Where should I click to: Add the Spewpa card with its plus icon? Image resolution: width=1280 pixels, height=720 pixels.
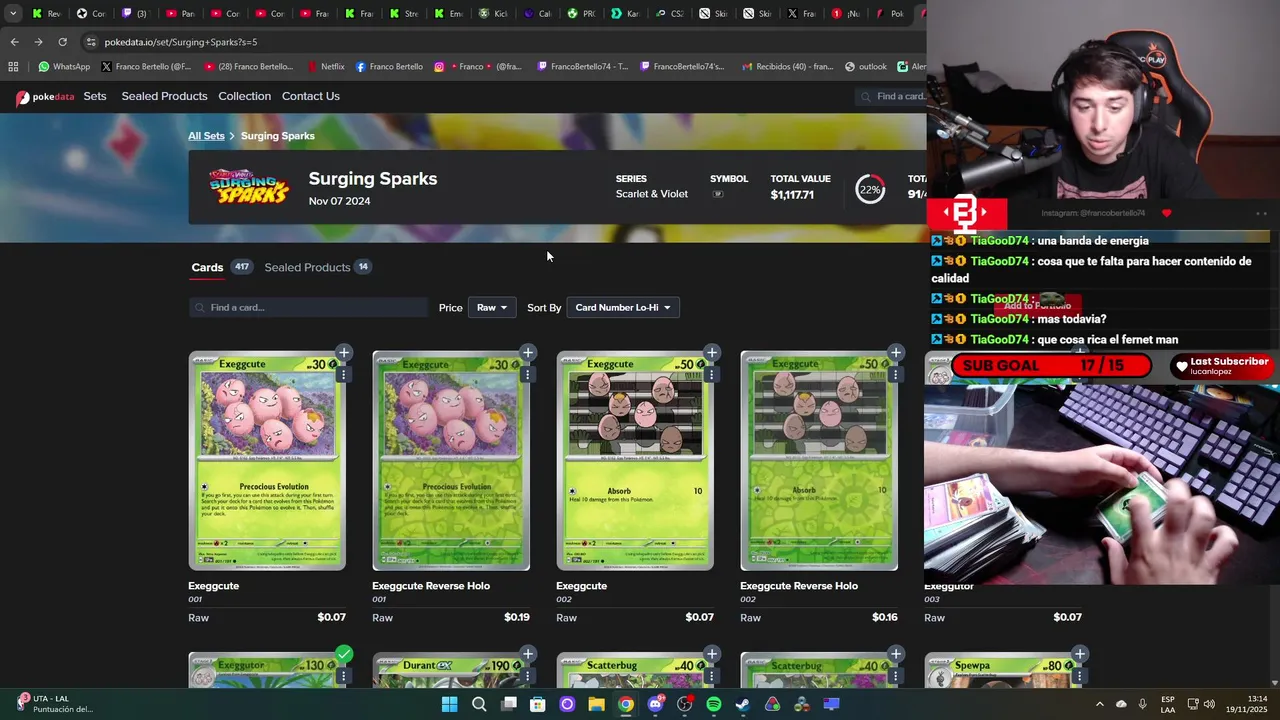[x=1079, y=654]
